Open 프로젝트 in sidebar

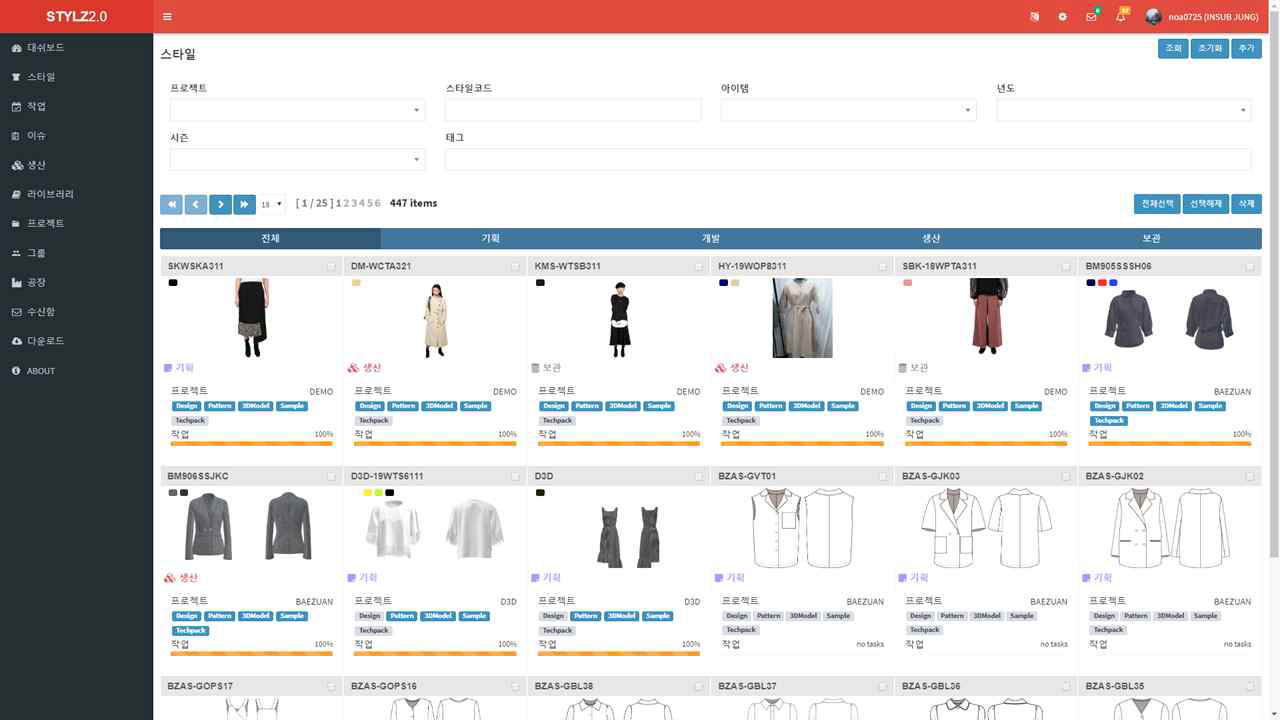click(x=77, y=224)
